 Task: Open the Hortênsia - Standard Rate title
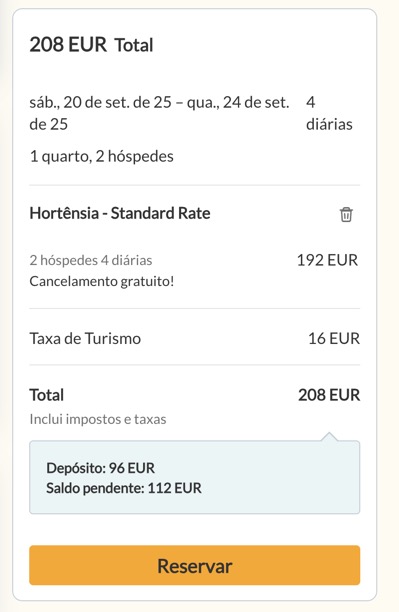point(120,213)
